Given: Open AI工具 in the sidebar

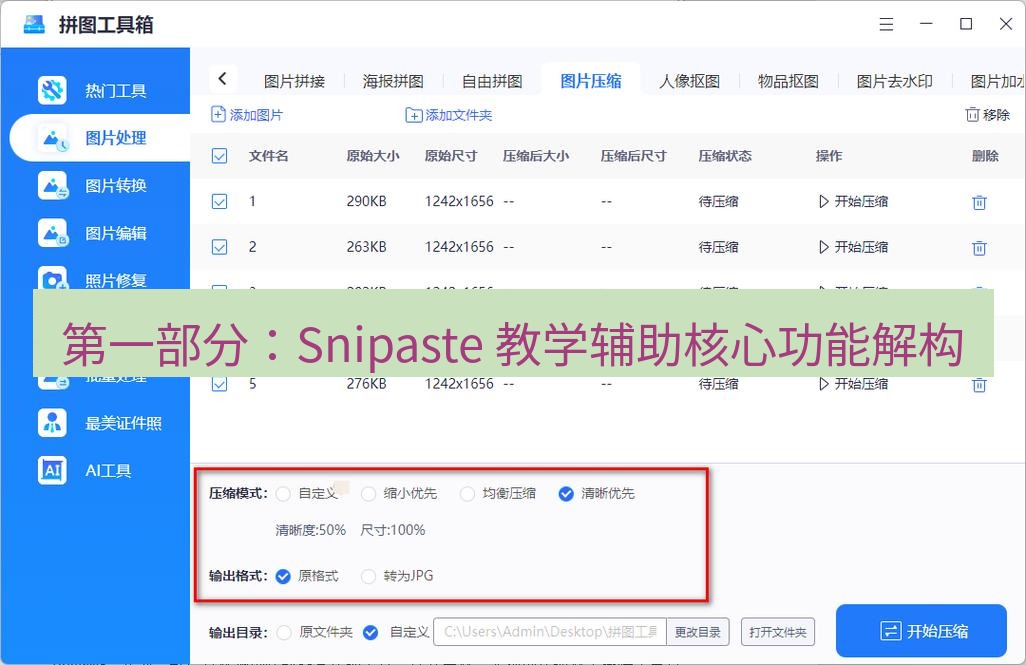Looking at the screenshot, I should click(x=85, y=471).
